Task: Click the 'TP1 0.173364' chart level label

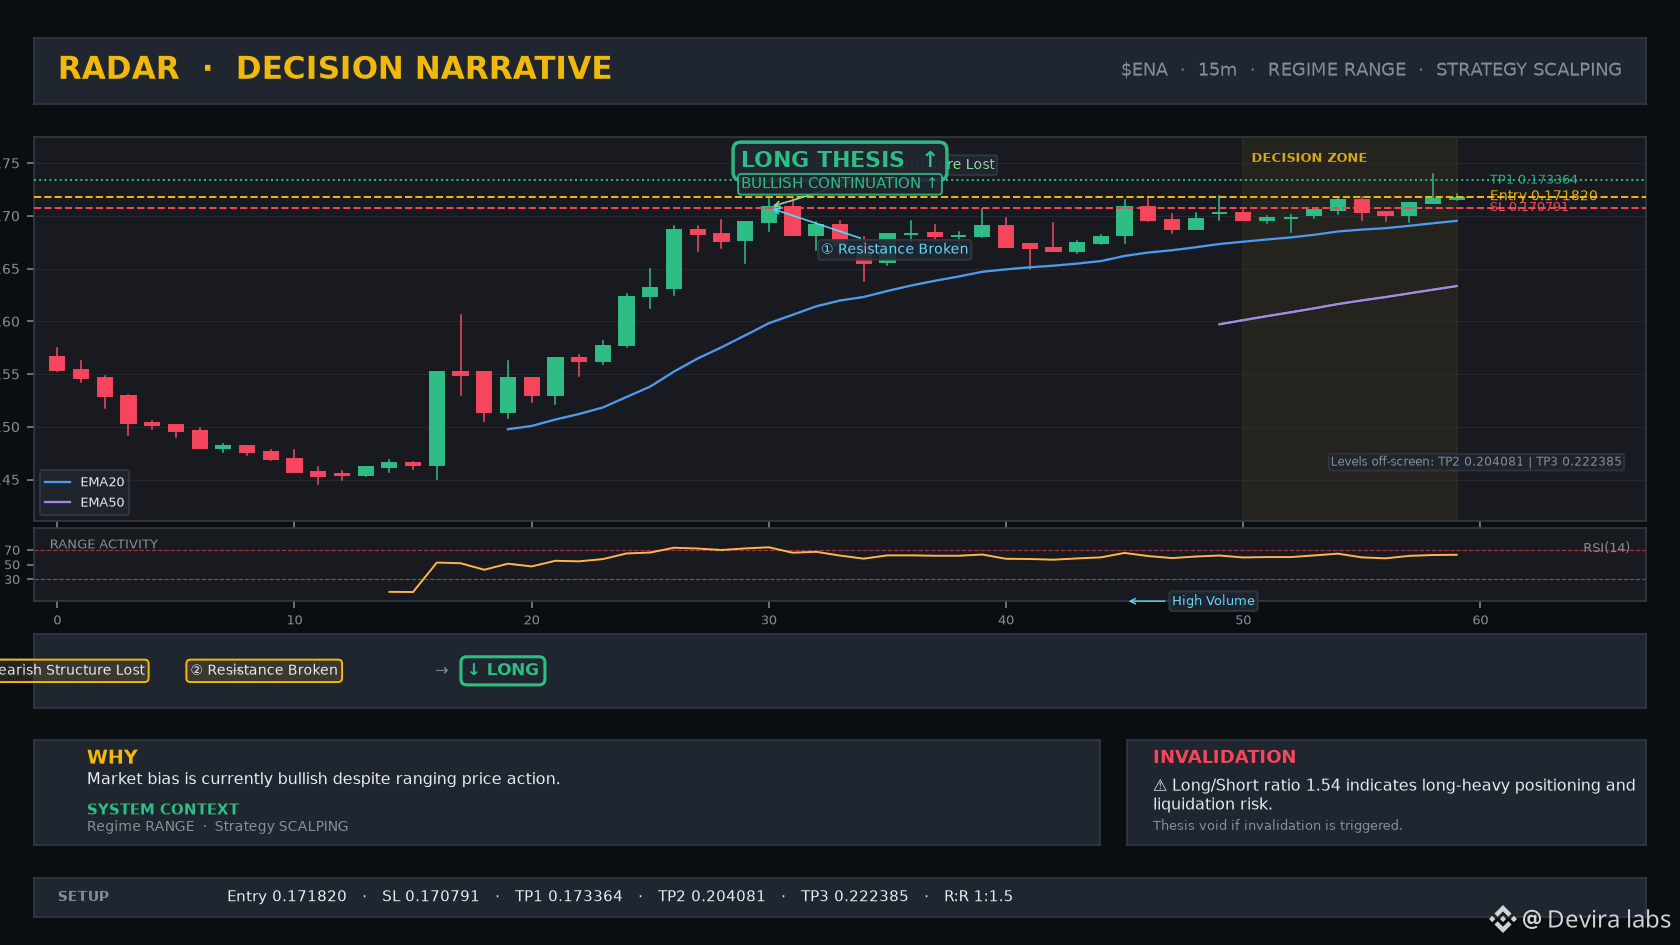Action: (1533, 180)
